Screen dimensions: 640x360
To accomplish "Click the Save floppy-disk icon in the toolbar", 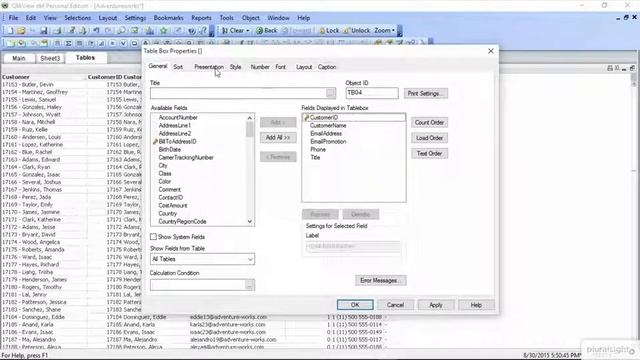I will coord(44,31).
